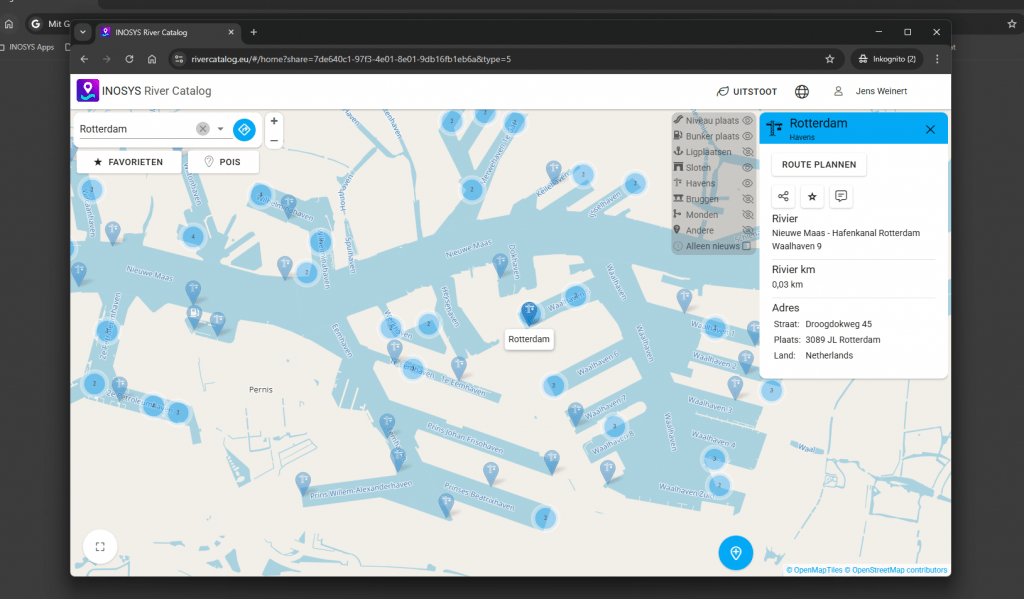
Task: Enter fullscreen map mode
Action: pyautogui.click(x=100, y=547)
